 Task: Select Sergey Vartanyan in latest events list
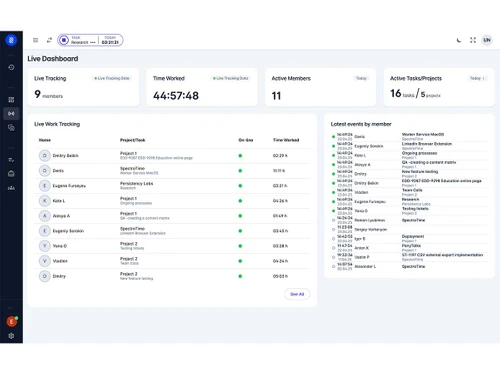coord(371,230)
